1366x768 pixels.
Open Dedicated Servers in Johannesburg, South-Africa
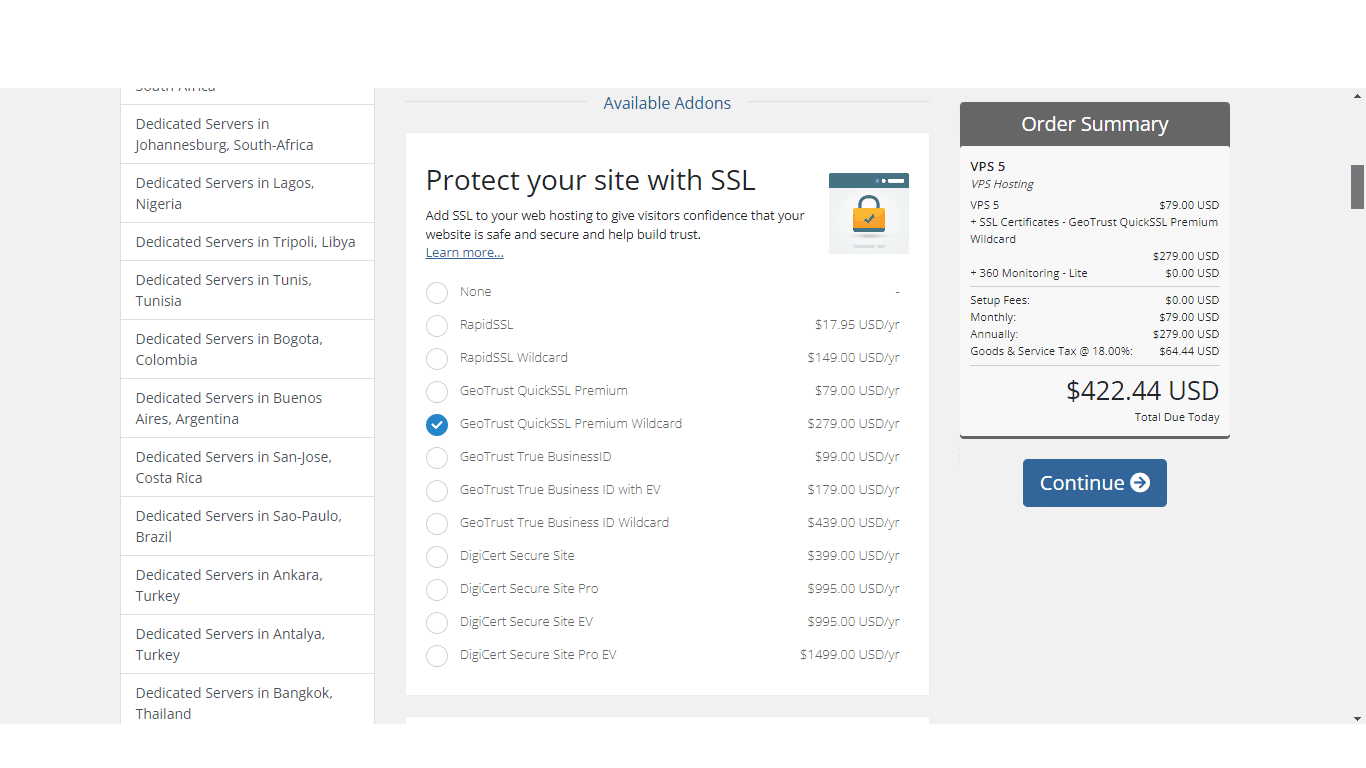pyautogui.click(x=247, y=134)
